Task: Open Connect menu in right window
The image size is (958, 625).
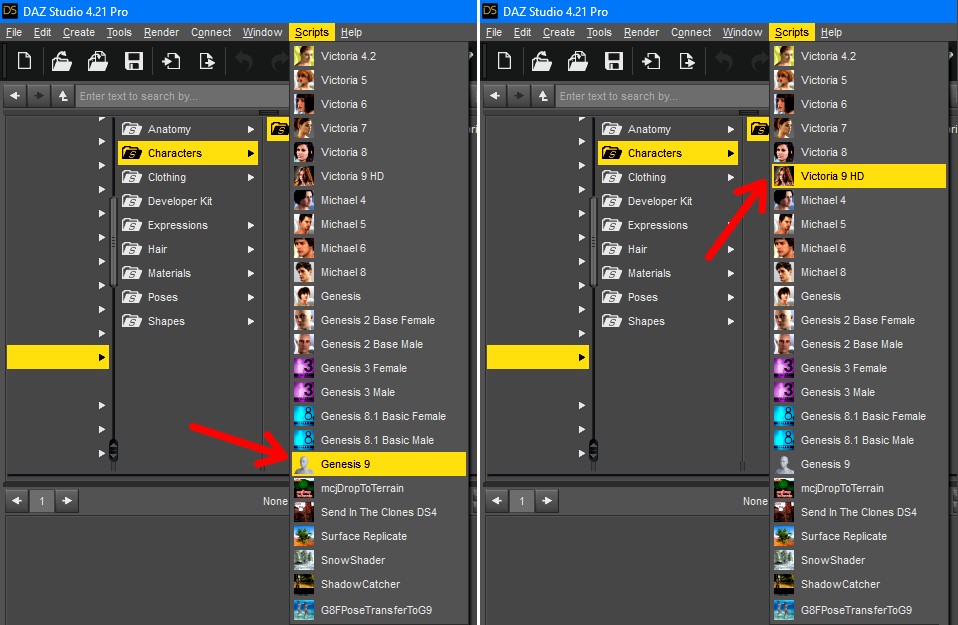Action: click(691, 32)
